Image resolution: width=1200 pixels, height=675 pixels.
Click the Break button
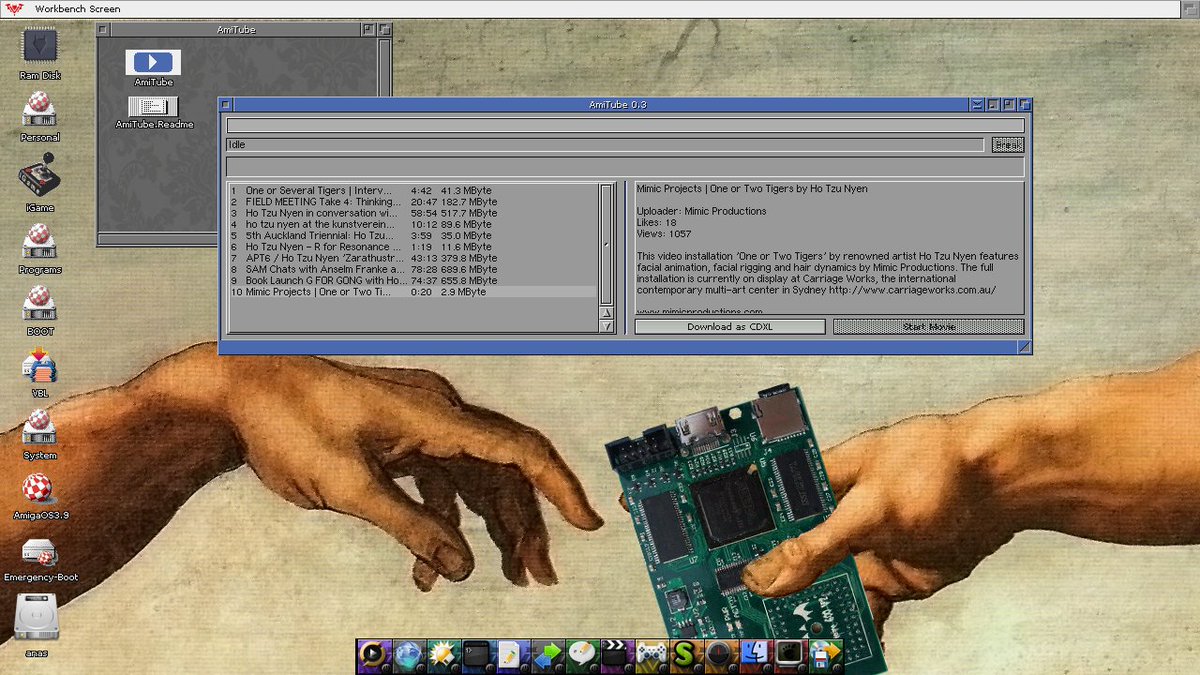click(x=1008, y=145)
